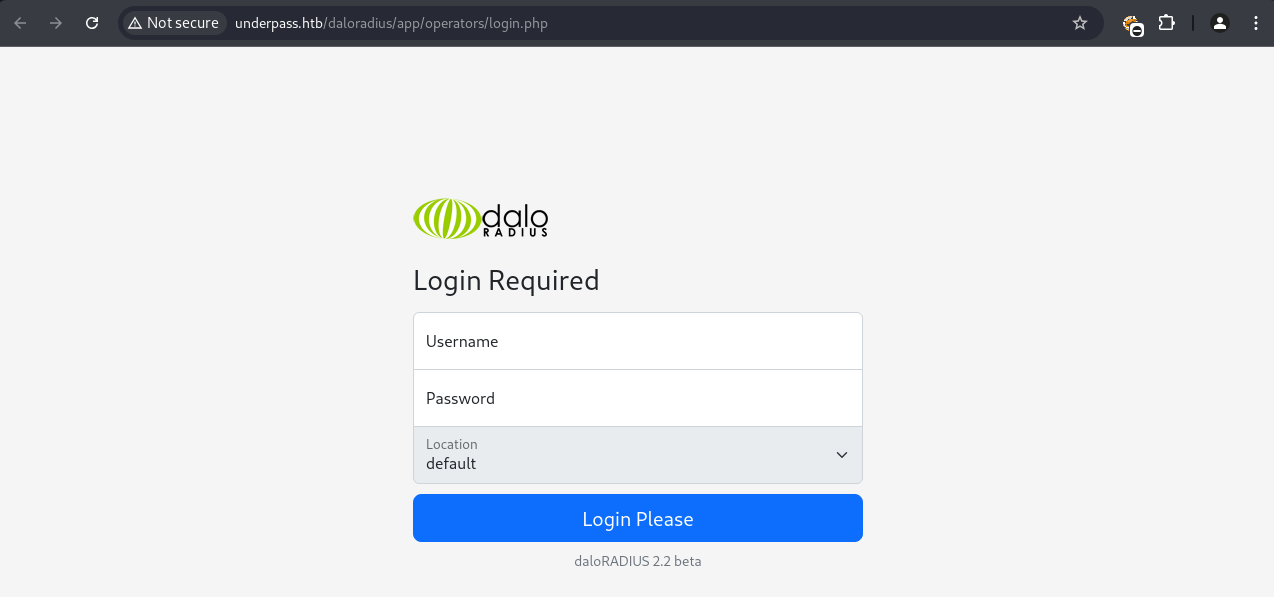Open the Extensions puzzle icon

[1166, 23]
